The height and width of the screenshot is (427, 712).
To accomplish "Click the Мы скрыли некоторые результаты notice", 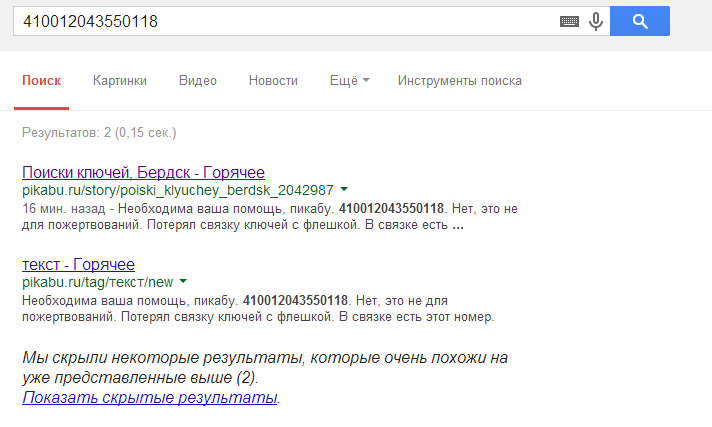I will [265, 367].
